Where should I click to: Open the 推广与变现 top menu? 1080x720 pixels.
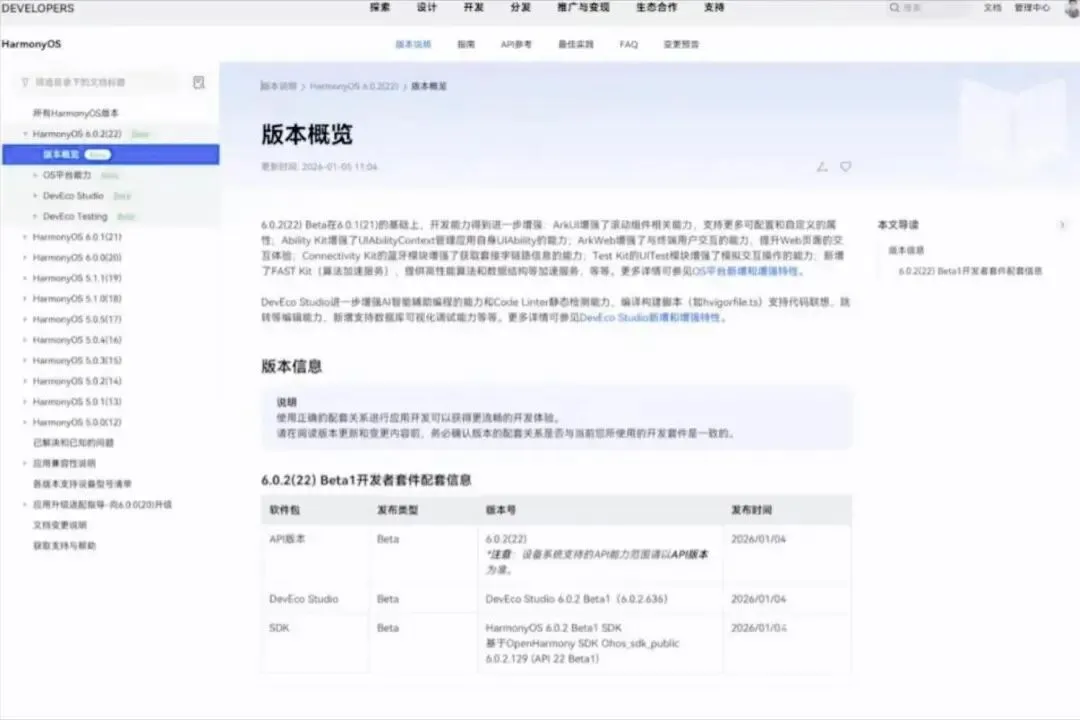[x=583, y=8]
